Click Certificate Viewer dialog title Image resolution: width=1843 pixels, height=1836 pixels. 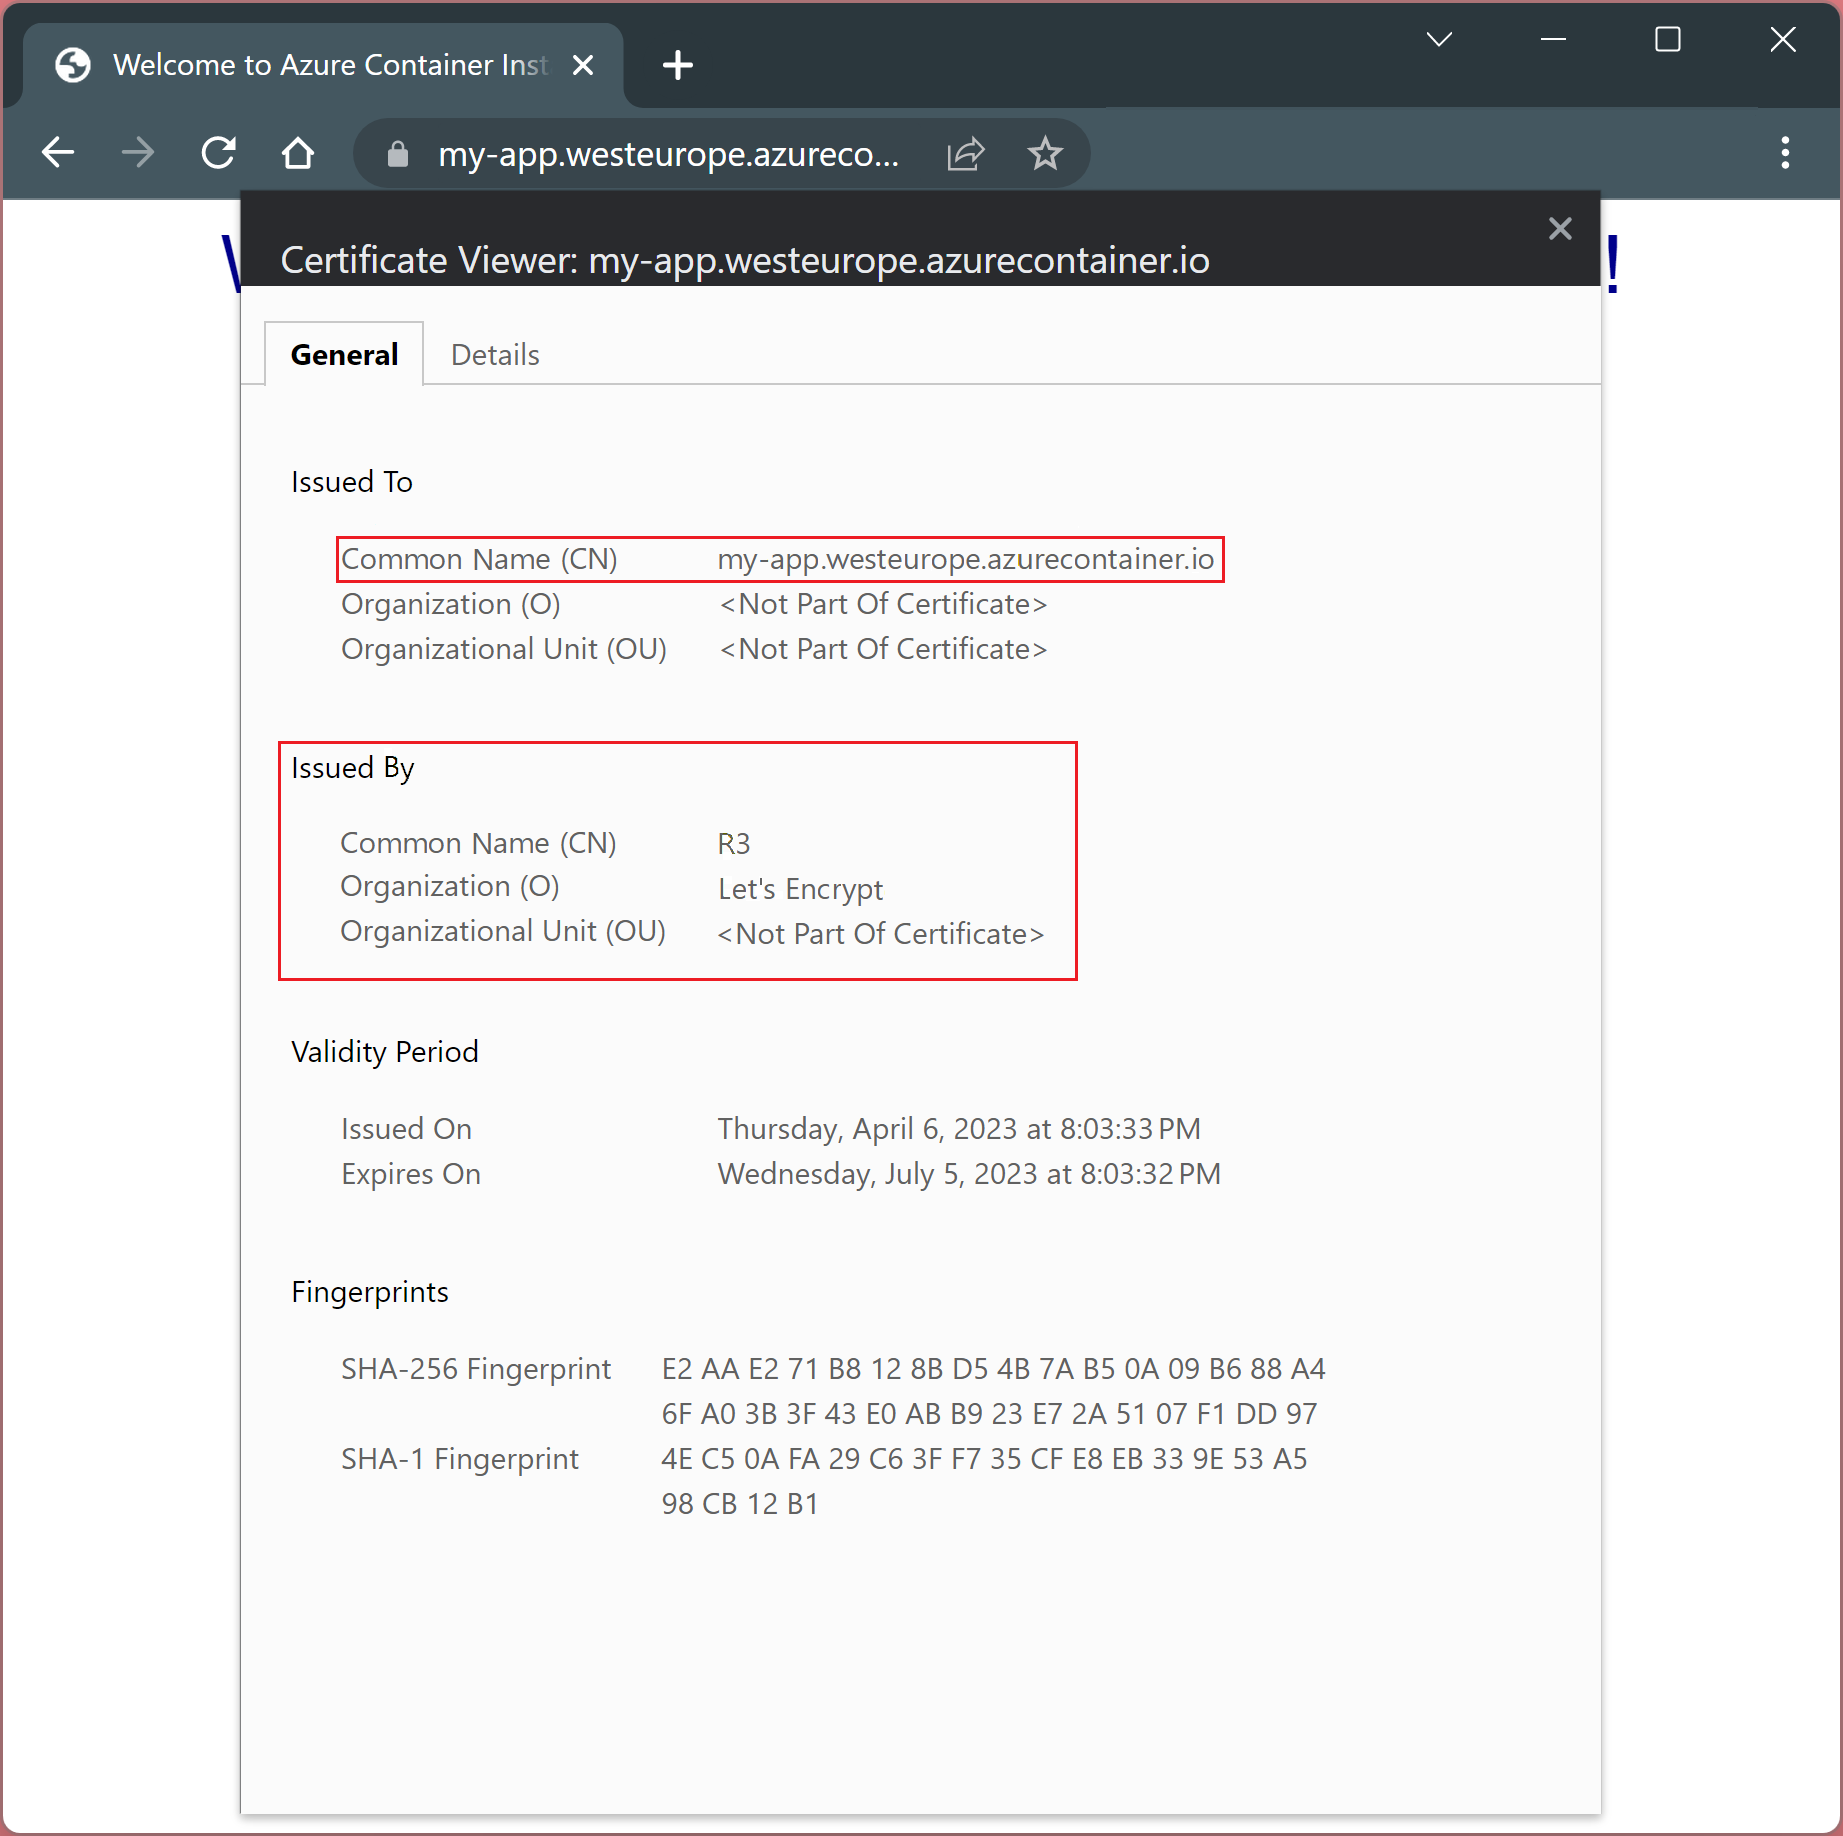click(745, 260)
